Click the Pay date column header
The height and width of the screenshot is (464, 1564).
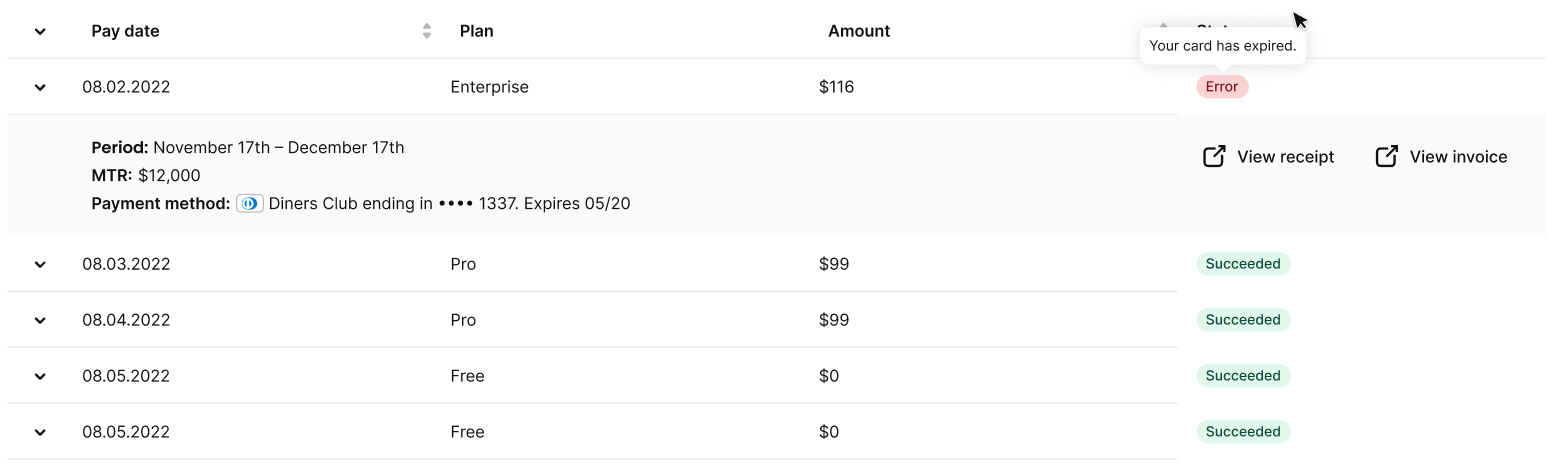tap(125, 31)
